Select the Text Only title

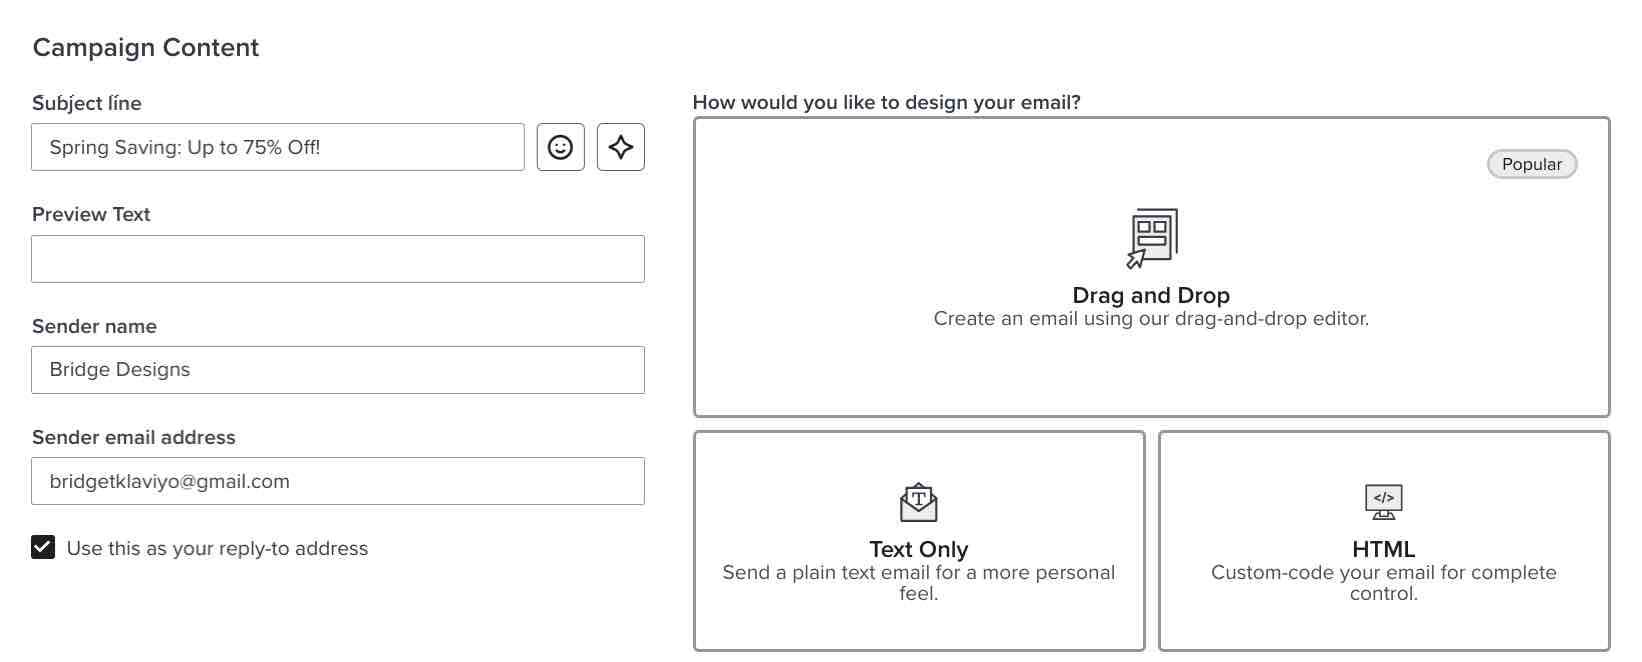tap(919, 549)
